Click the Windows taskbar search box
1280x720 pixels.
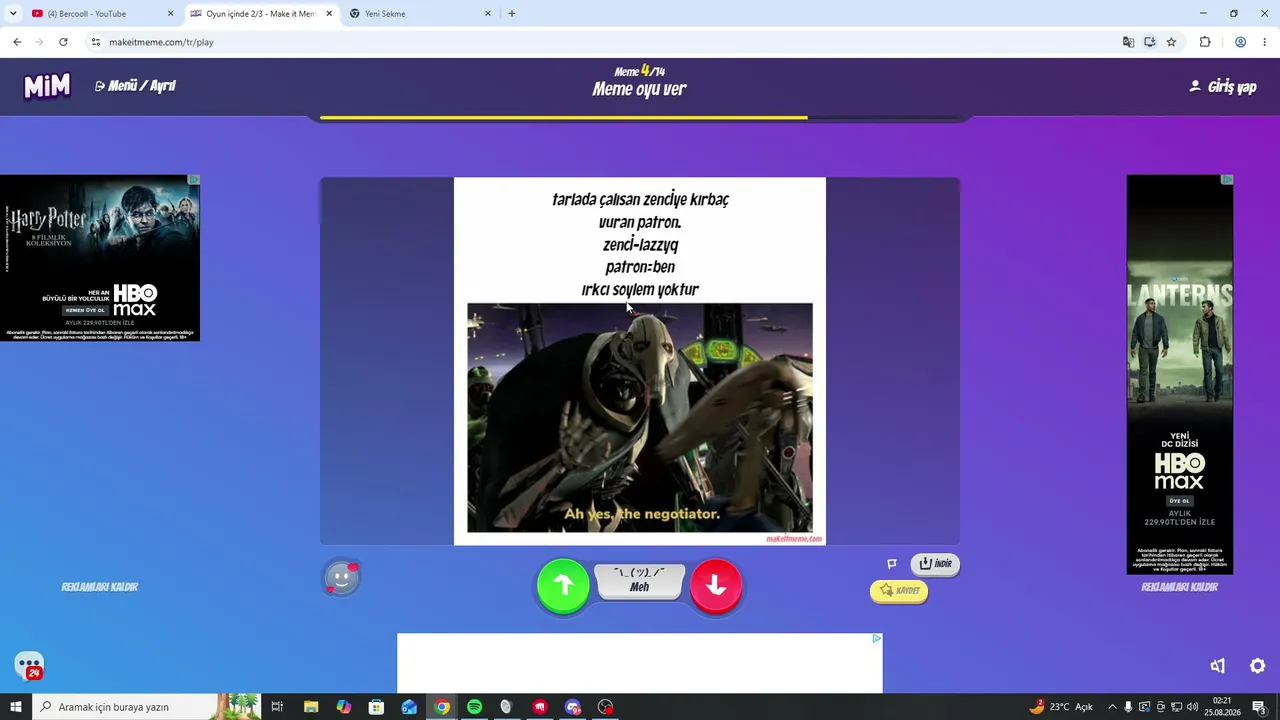[x=146, y=707]
